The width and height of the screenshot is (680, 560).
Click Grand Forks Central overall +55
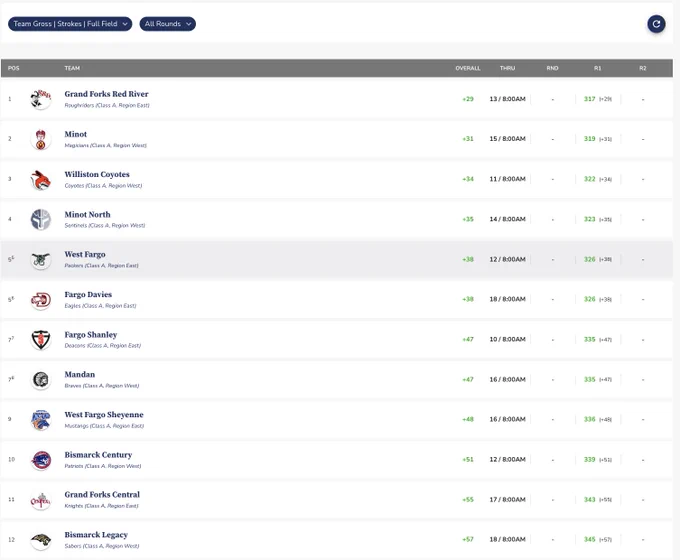(468, 500)
